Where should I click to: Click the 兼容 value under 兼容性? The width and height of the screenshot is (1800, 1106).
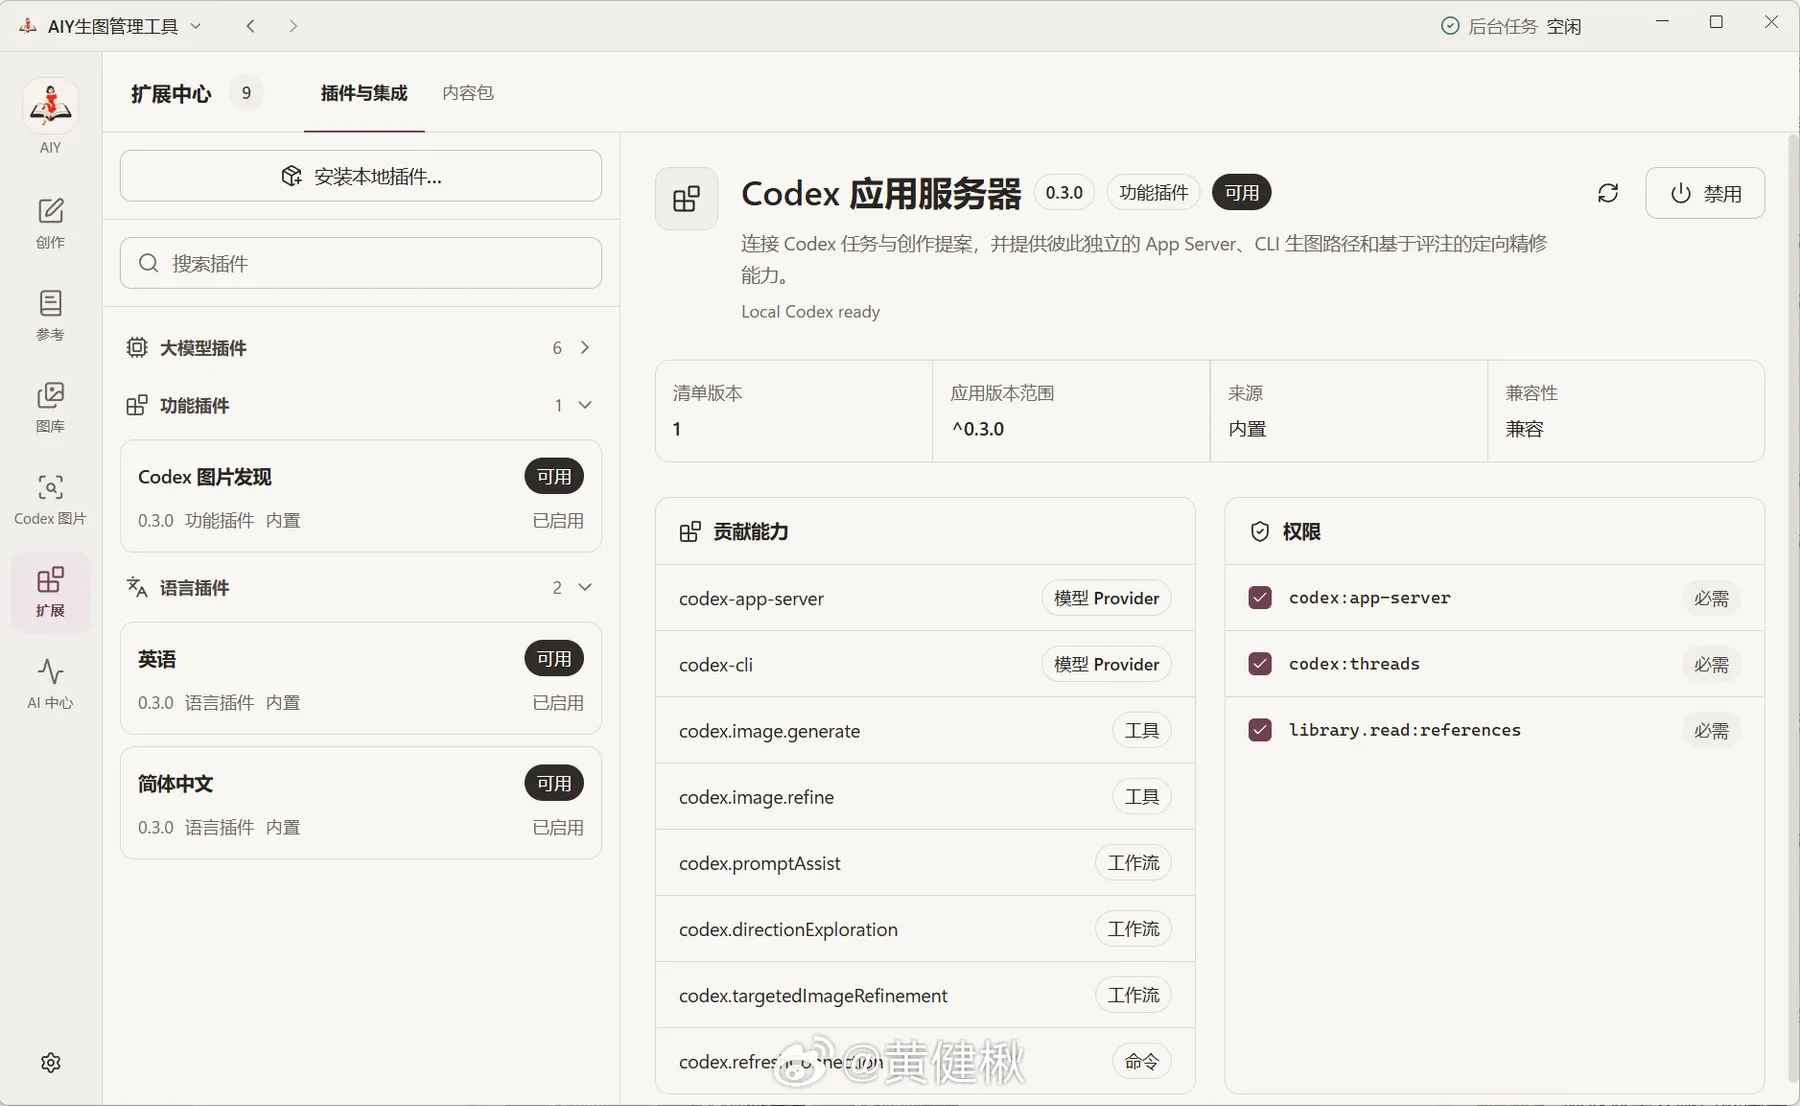coord(1525,429)
